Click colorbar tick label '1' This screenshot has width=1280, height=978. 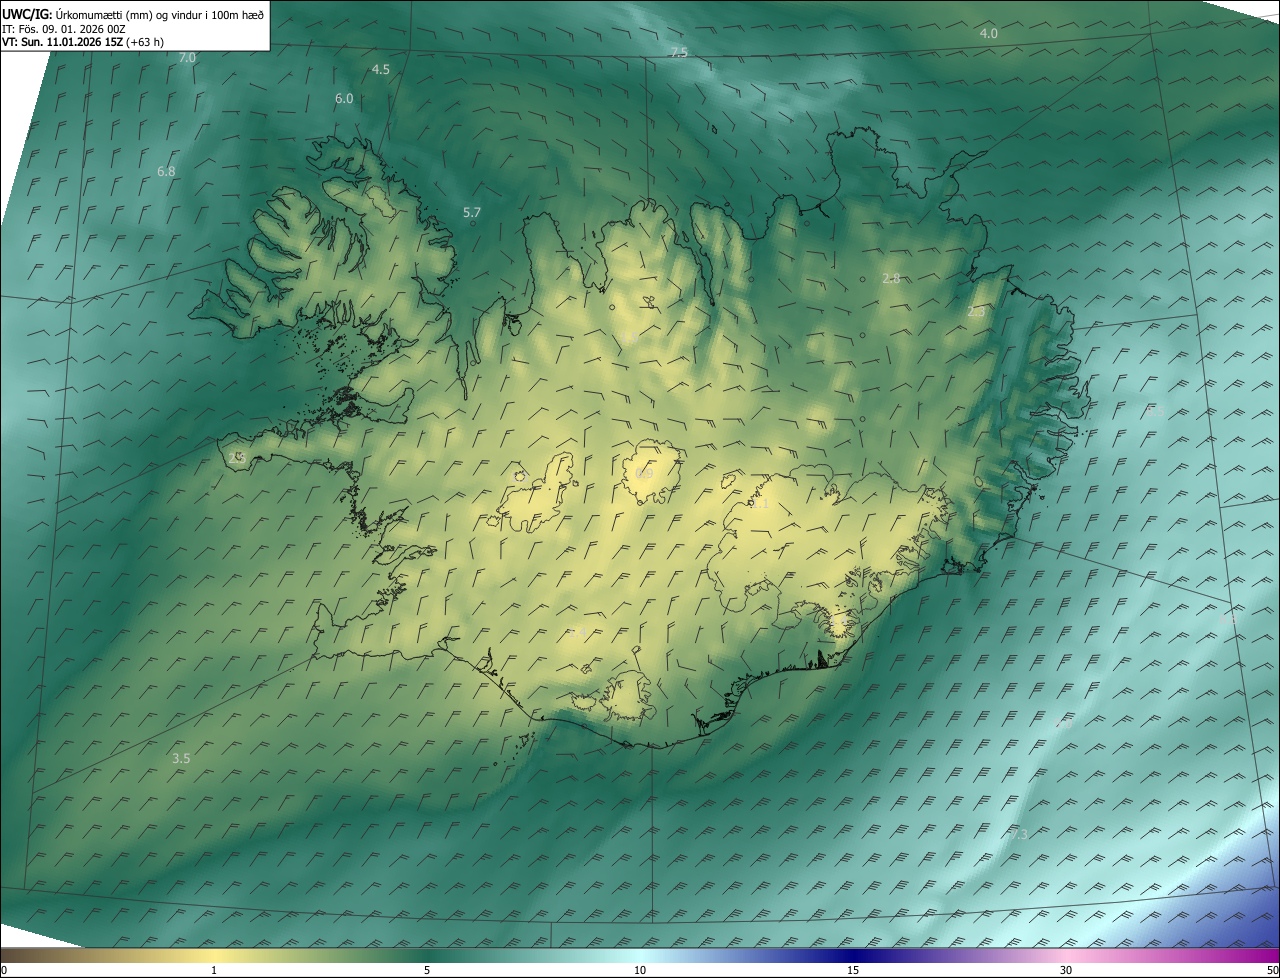(214, 970)
